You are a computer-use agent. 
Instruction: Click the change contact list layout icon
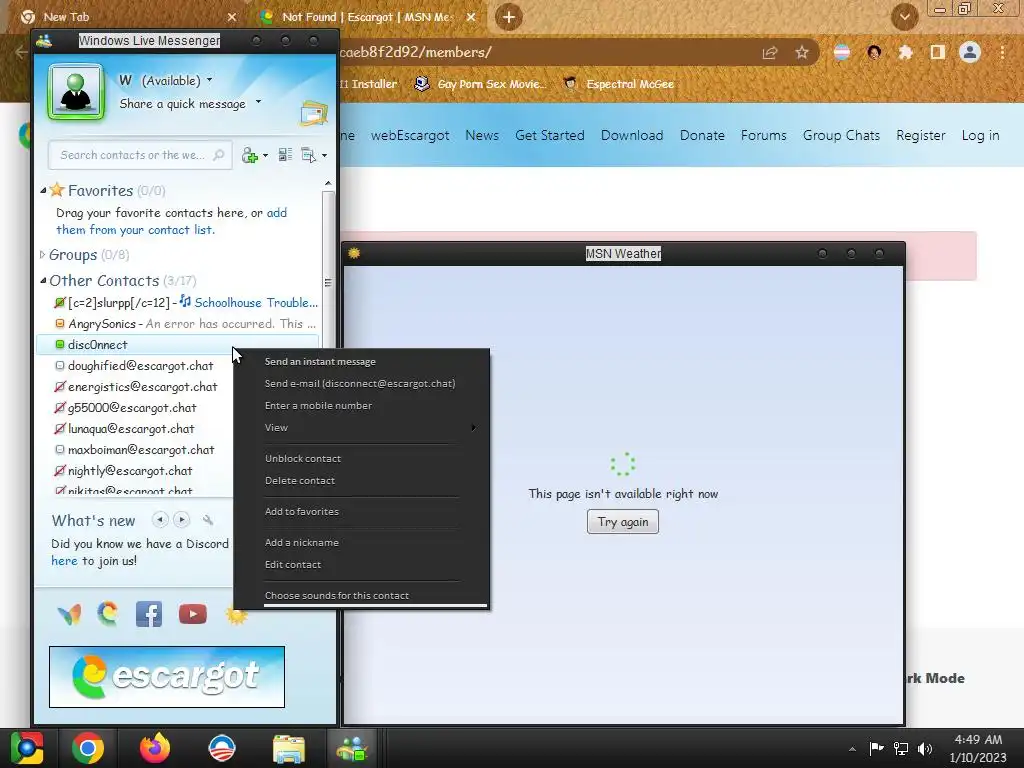[x=285, y=155]
